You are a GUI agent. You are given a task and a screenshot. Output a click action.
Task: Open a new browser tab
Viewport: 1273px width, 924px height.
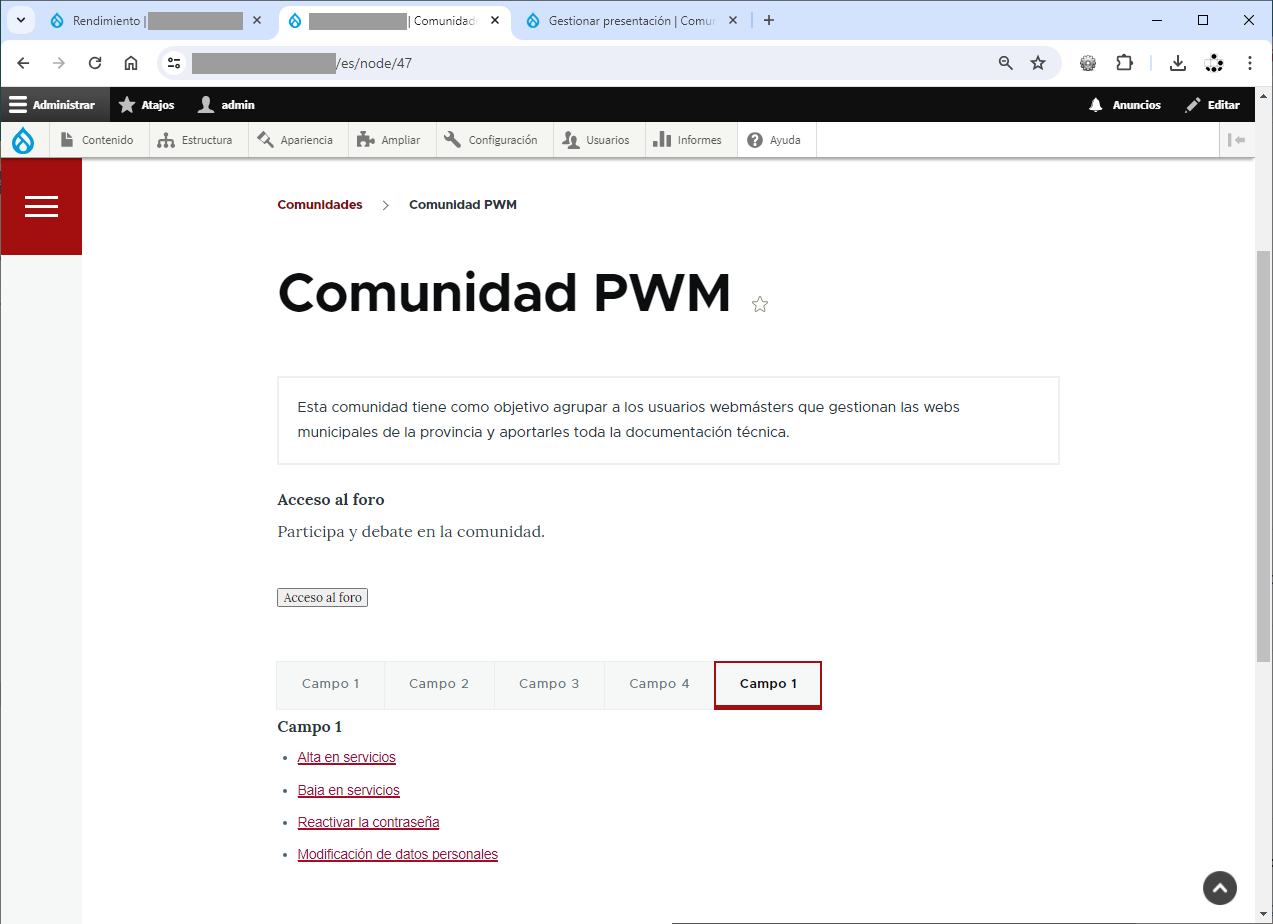pyautogui.click(x=768, y=20)
